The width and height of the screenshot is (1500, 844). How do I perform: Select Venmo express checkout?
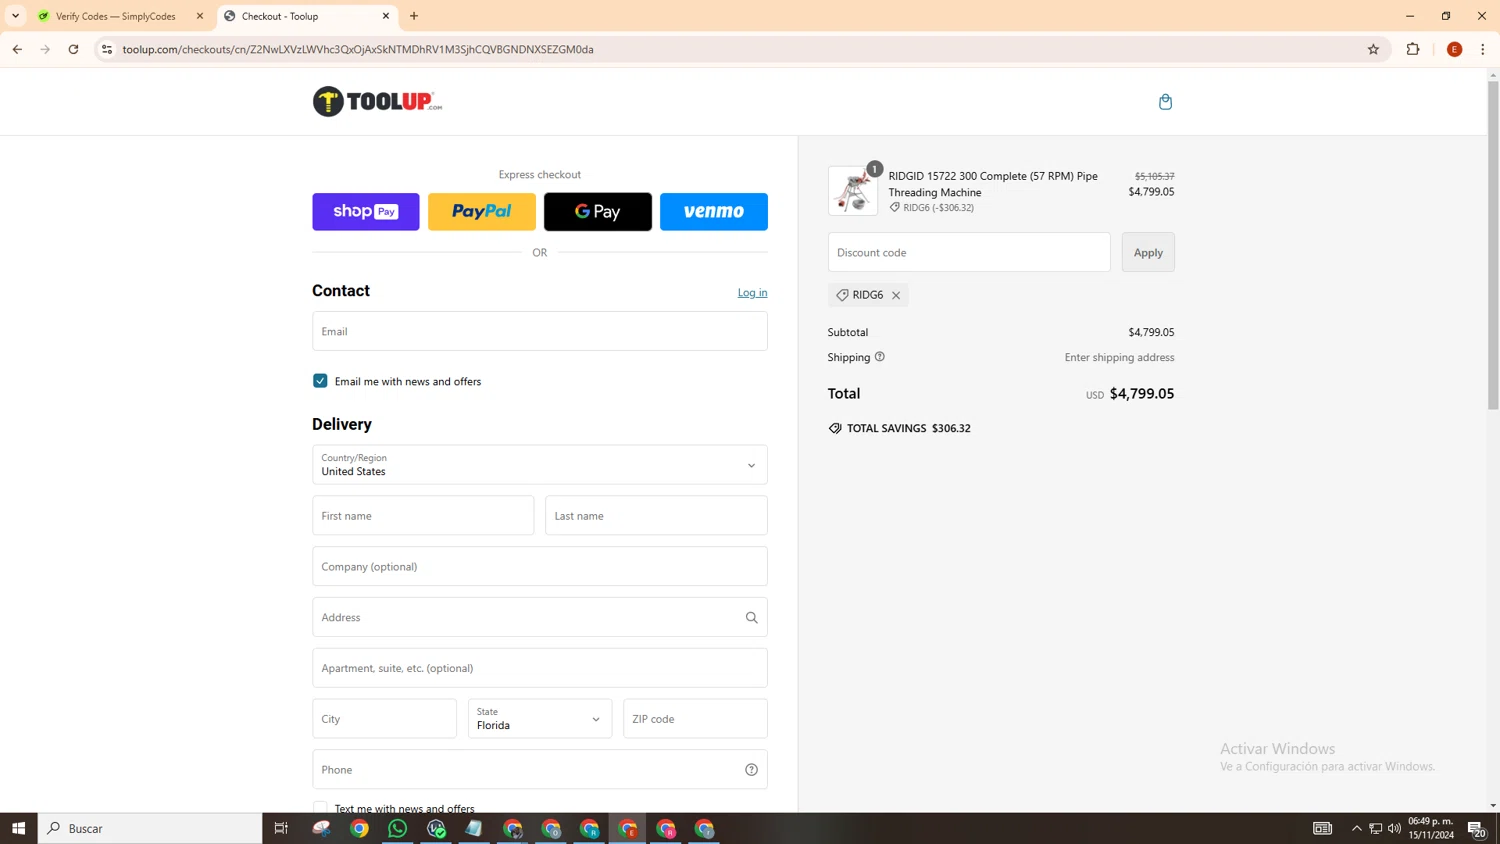(x=714, y=212)
